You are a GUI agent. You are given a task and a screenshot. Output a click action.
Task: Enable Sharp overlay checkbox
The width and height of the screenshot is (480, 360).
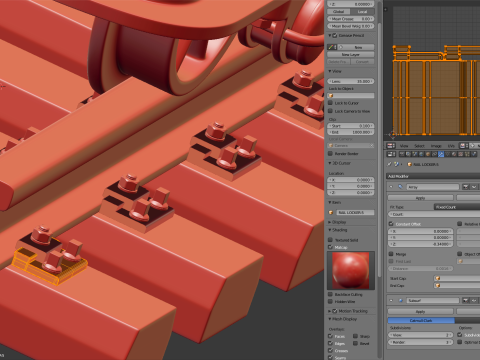pos(355,336)
